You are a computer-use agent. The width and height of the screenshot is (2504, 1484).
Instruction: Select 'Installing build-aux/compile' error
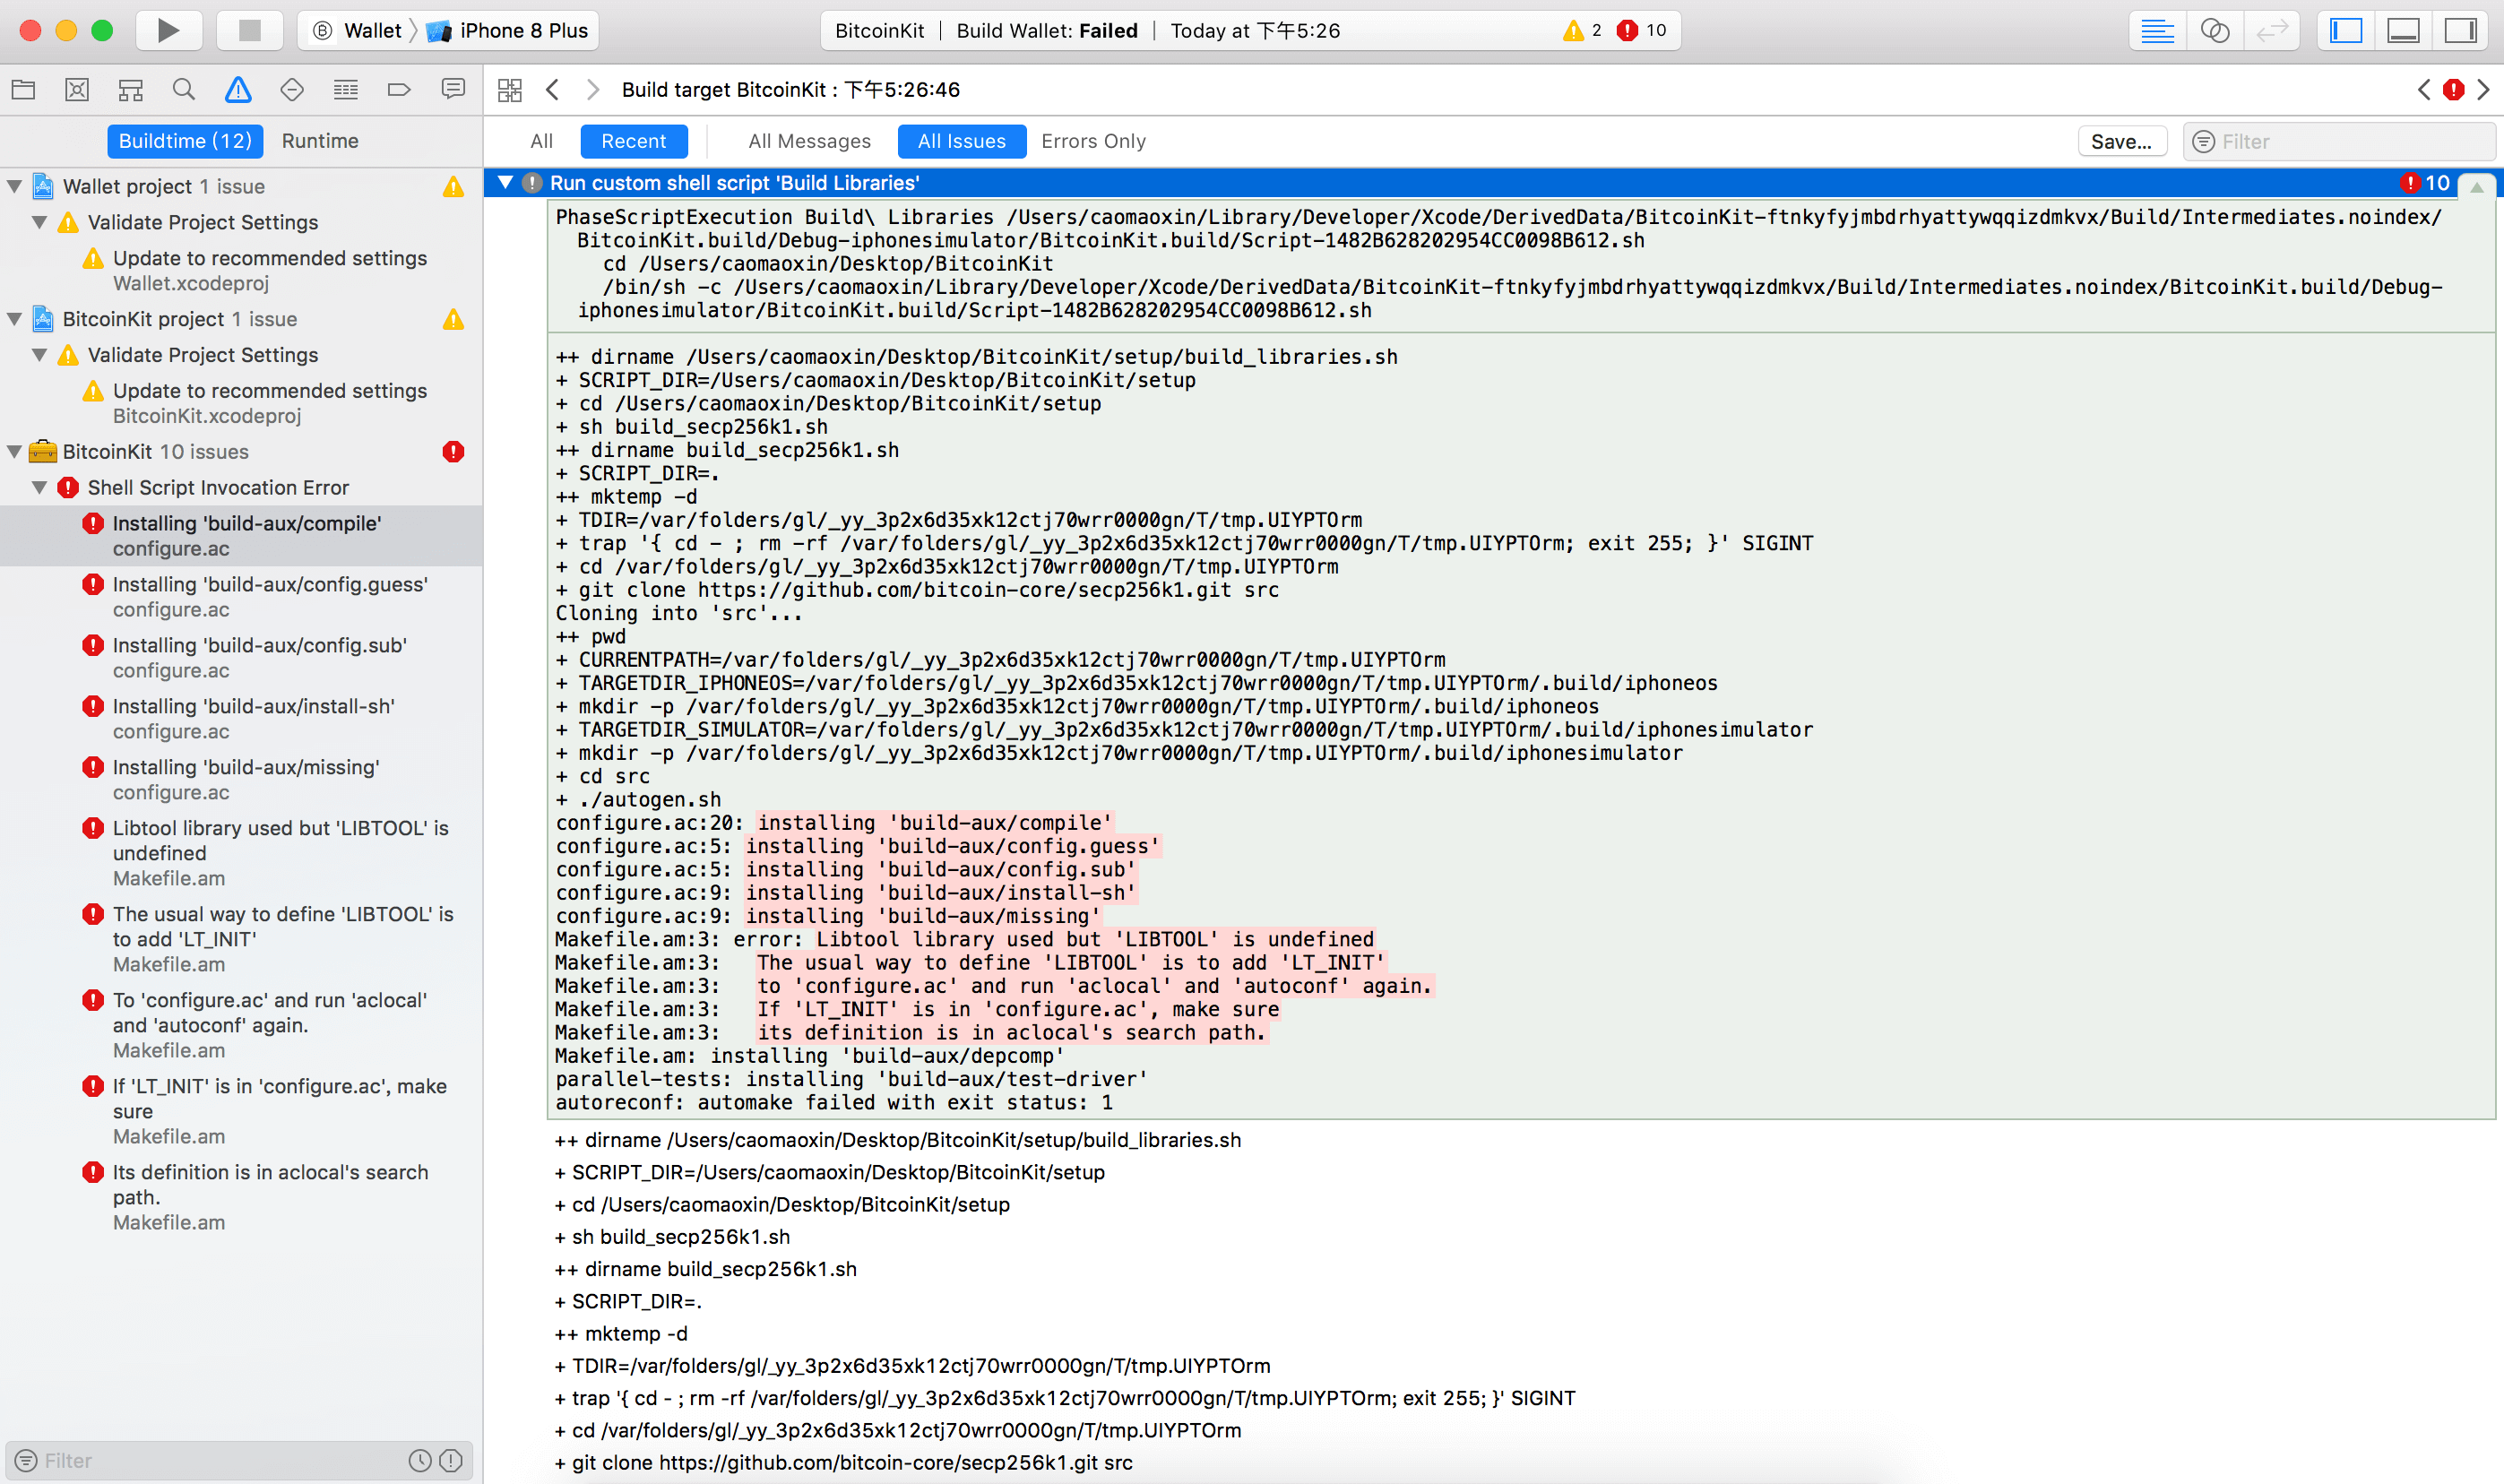(241, 536)
